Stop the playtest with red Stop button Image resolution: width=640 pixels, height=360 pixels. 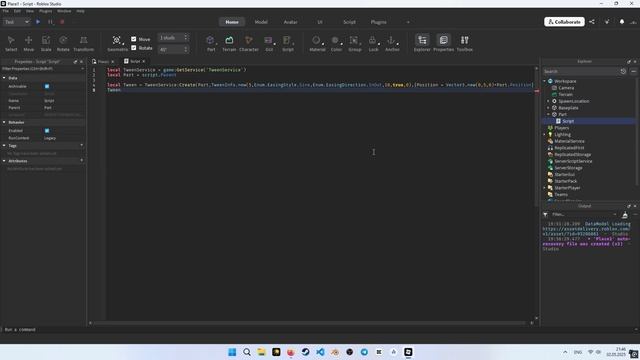[62, 22]
